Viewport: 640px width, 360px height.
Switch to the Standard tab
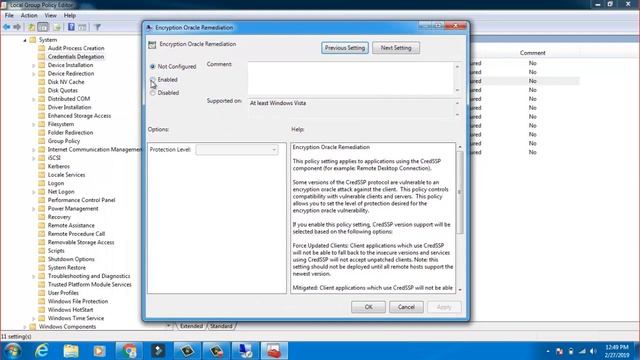click(x=221, y=326)
